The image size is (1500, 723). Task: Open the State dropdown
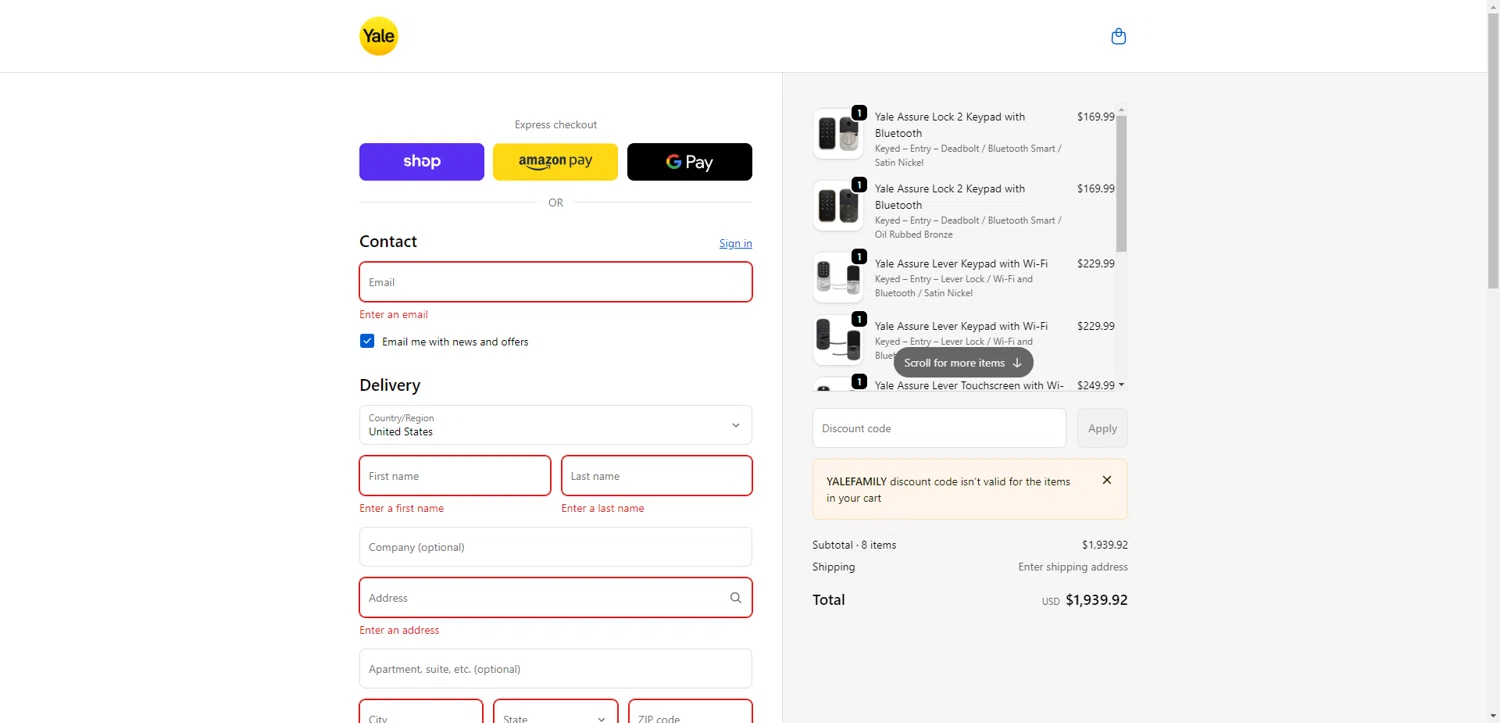[555, 712]
